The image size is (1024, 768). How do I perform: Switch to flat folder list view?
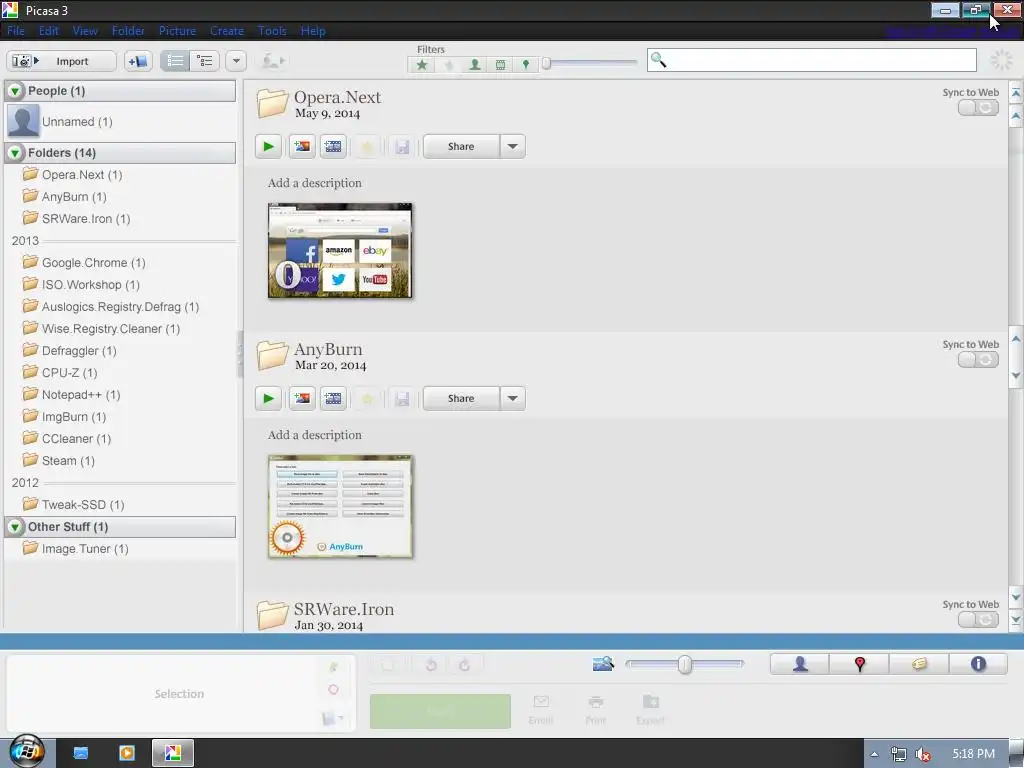tap(175, 61)
